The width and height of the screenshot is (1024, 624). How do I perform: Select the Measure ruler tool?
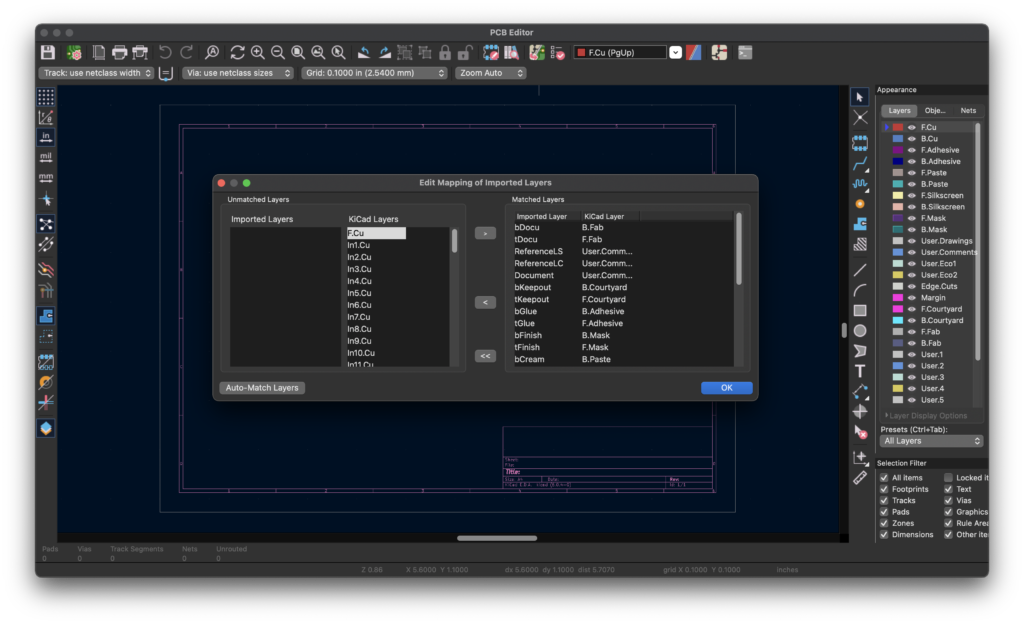[x=860, y=478]
